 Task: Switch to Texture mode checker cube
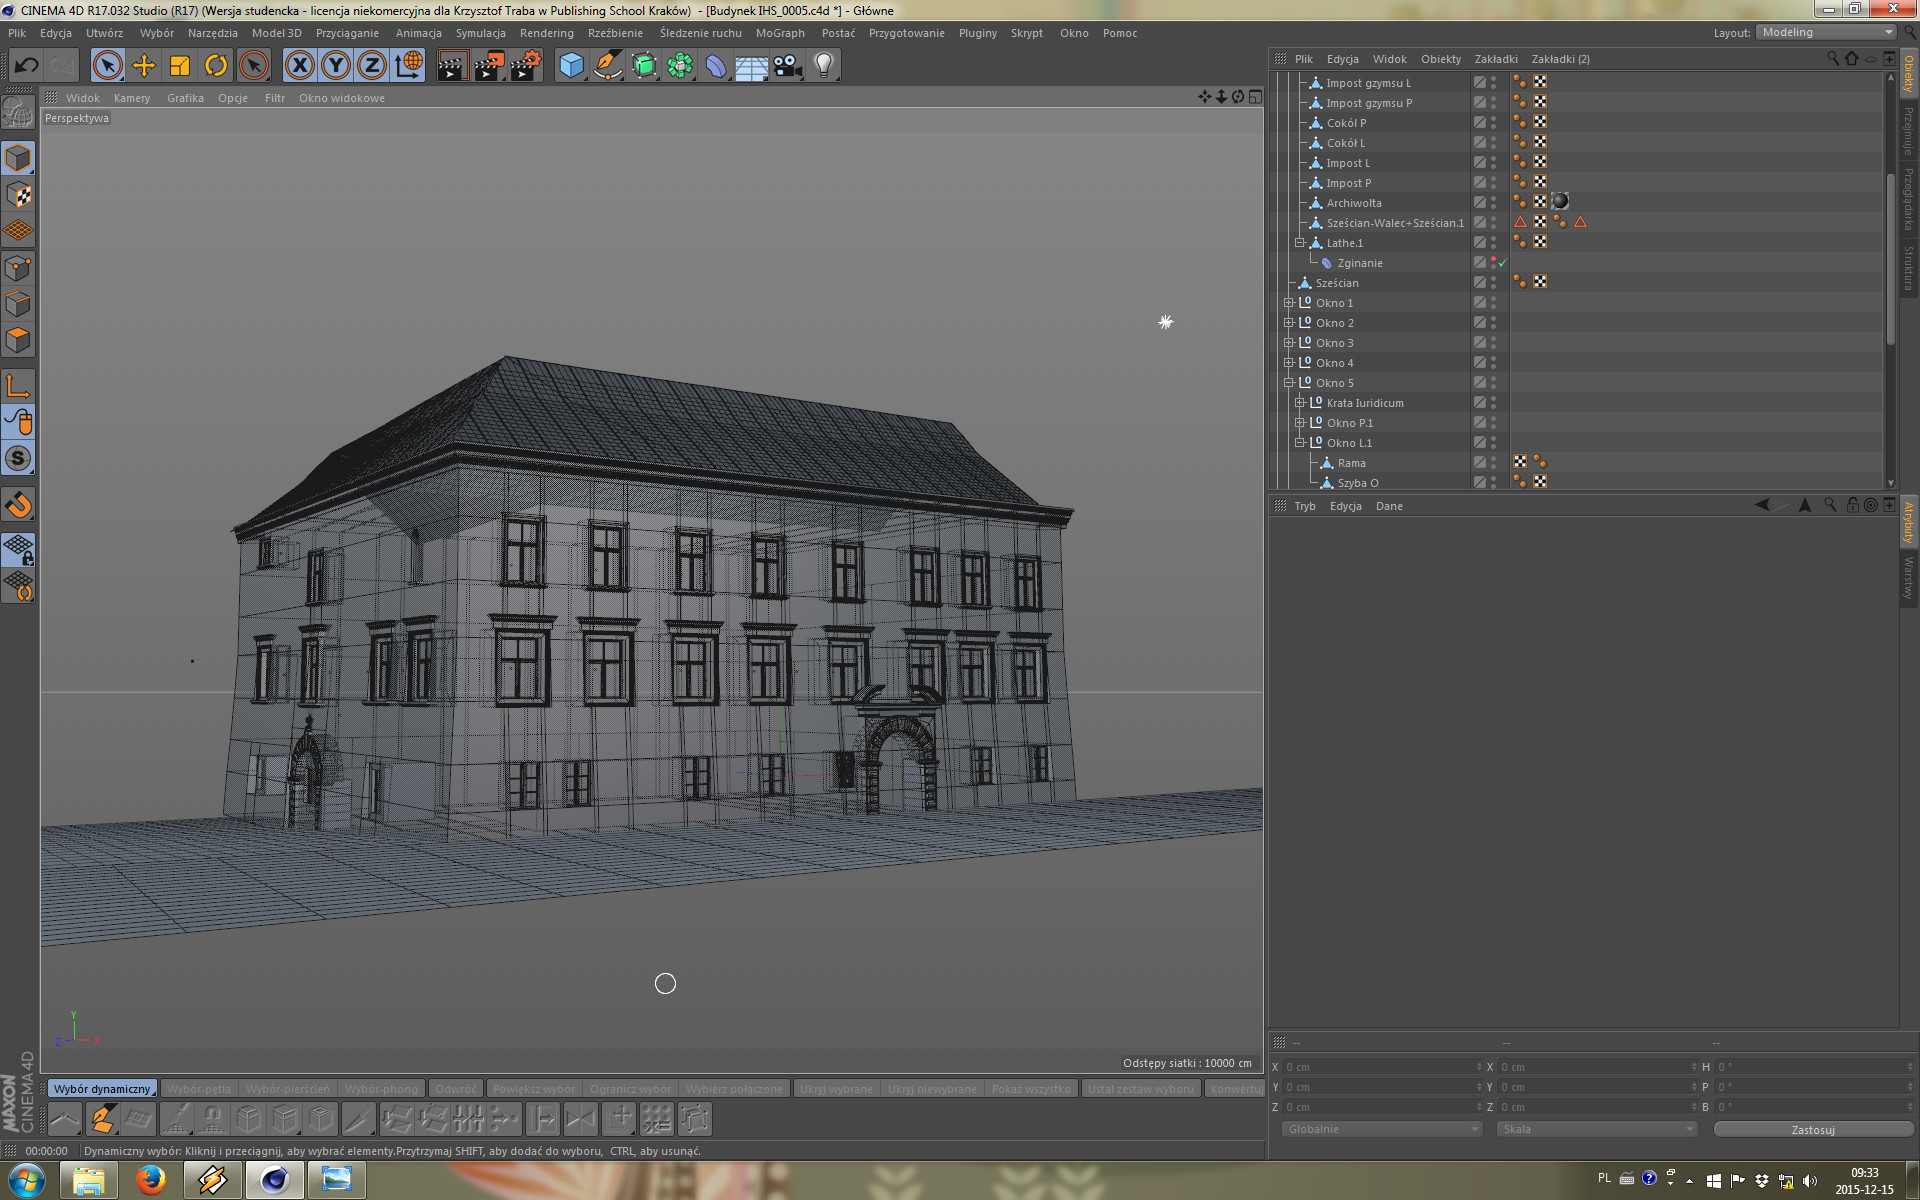[x=18, y=194]
